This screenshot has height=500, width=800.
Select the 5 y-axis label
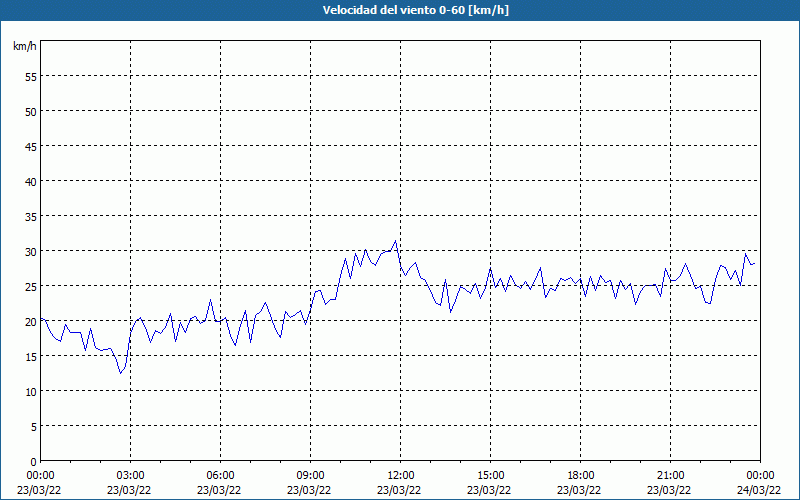pyautogui.click(x=34, y=426)
